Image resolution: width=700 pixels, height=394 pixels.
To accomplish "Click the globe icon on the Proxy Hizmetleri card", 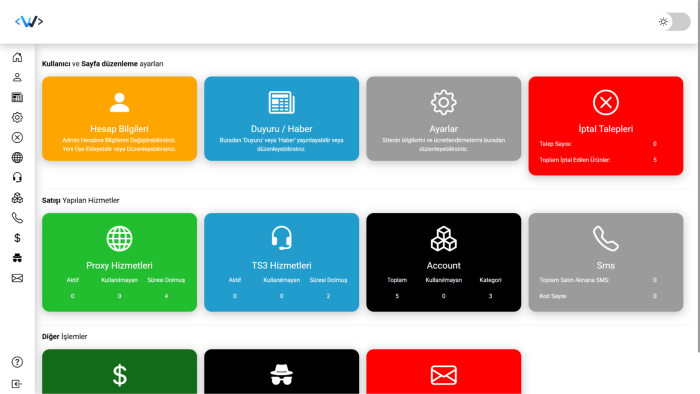I will (119, 239).
